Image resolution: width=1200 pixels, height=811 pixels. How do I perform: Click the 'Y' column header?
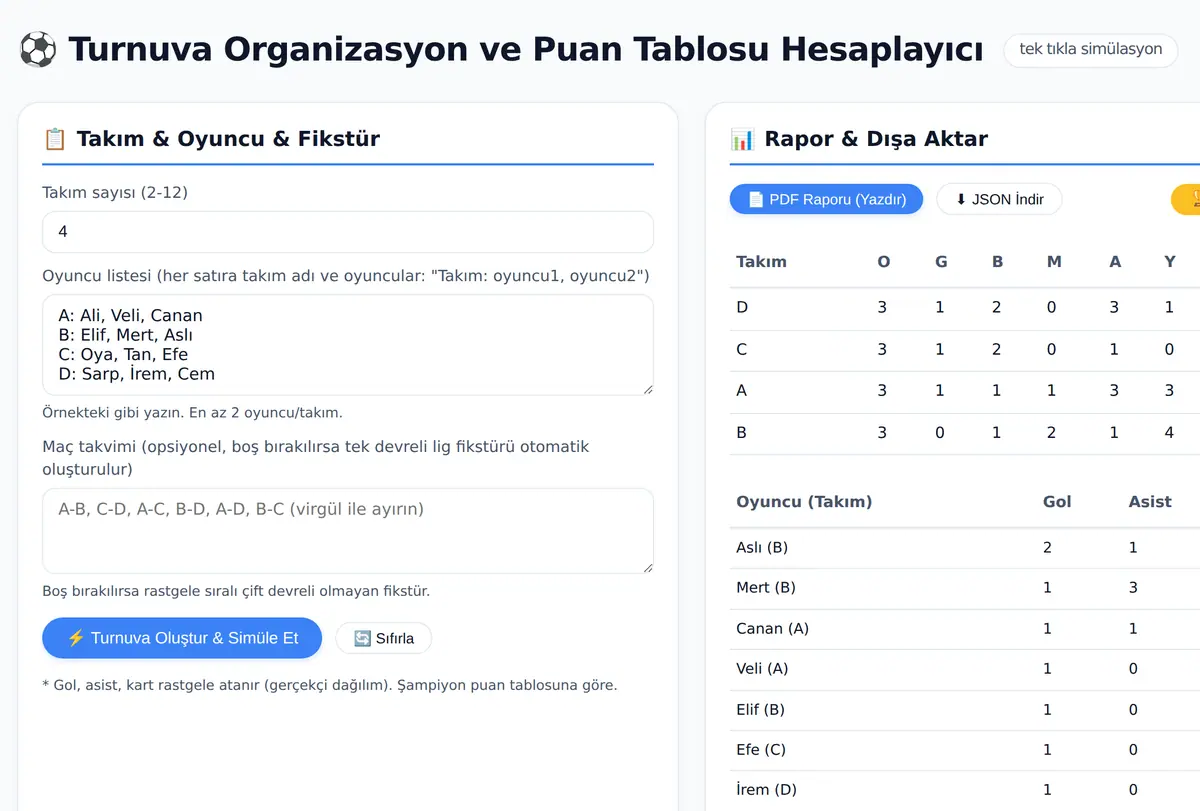click(x=1170, y=262)
